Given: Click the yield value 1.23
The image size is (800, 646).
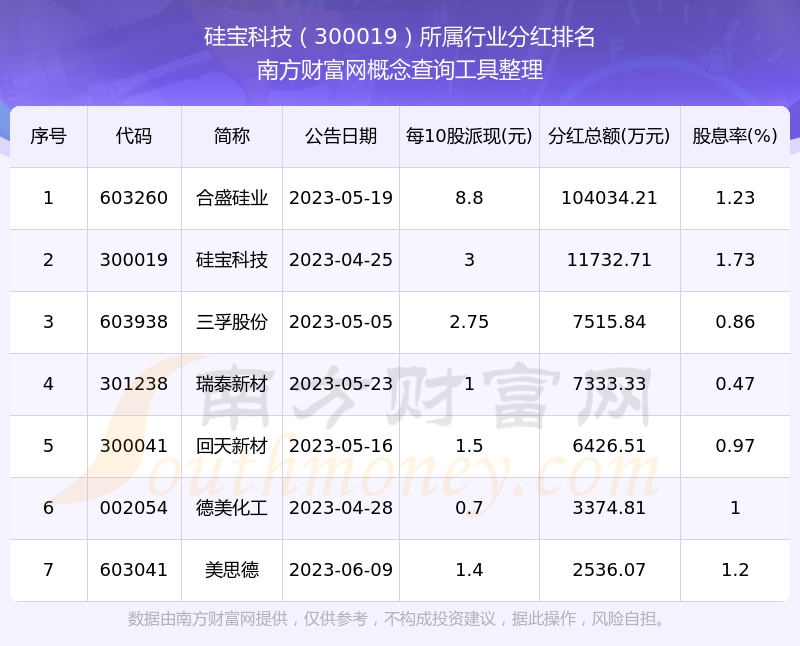Looking at the screenshot, I should click(735, 198).
